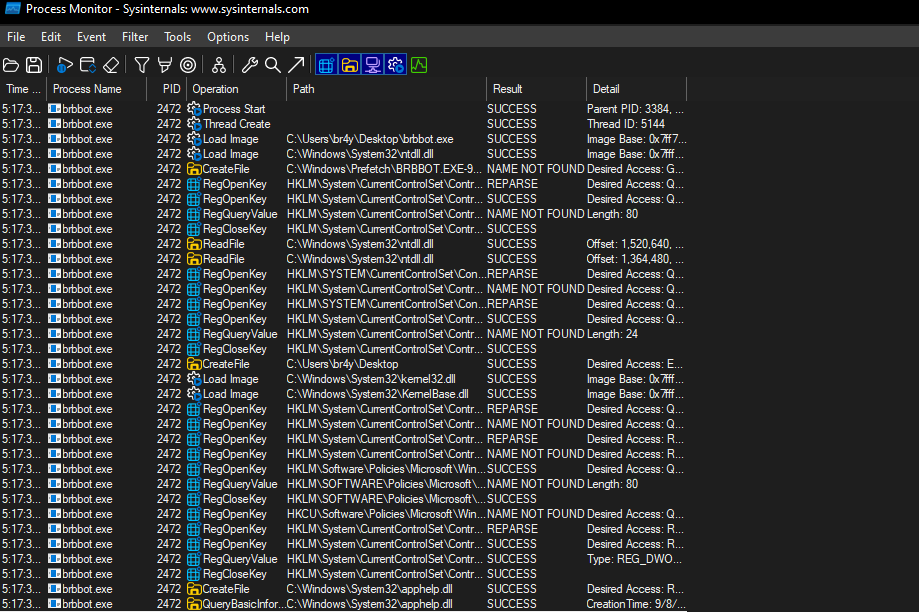Click the PID column header
This screenshot has width=919, height=612.
tap(167, 89)
